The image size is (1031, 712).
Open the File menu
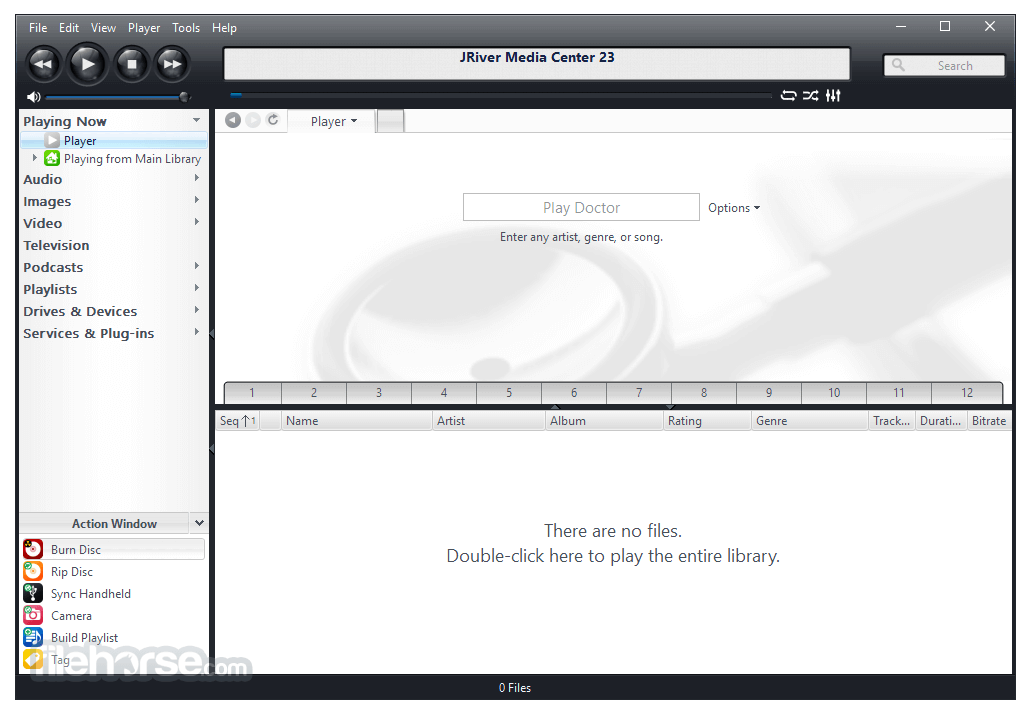[x=38, y=28]
